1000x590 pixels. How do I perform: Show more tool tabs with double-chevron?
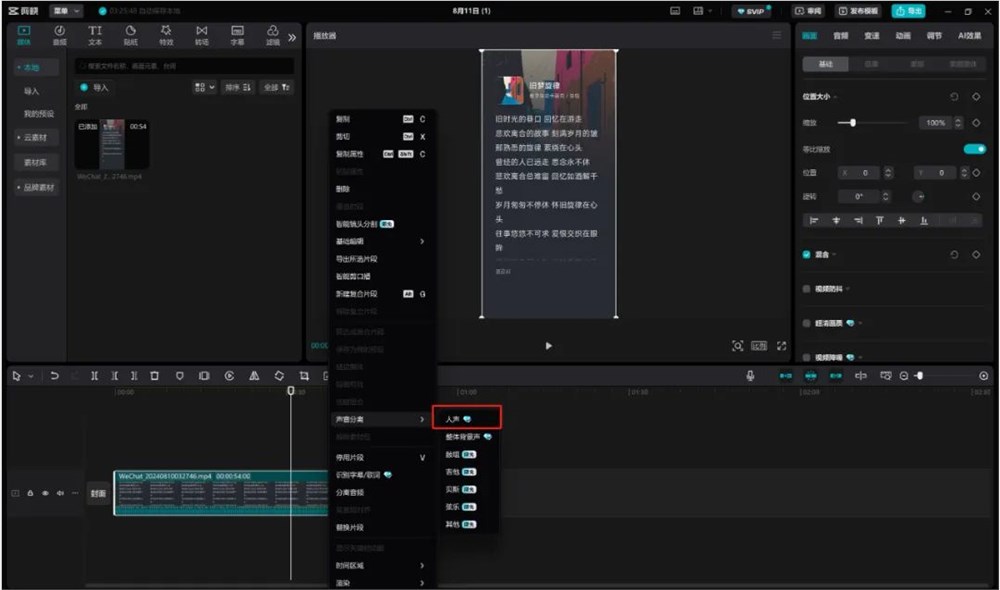click(x=292, y=38)
